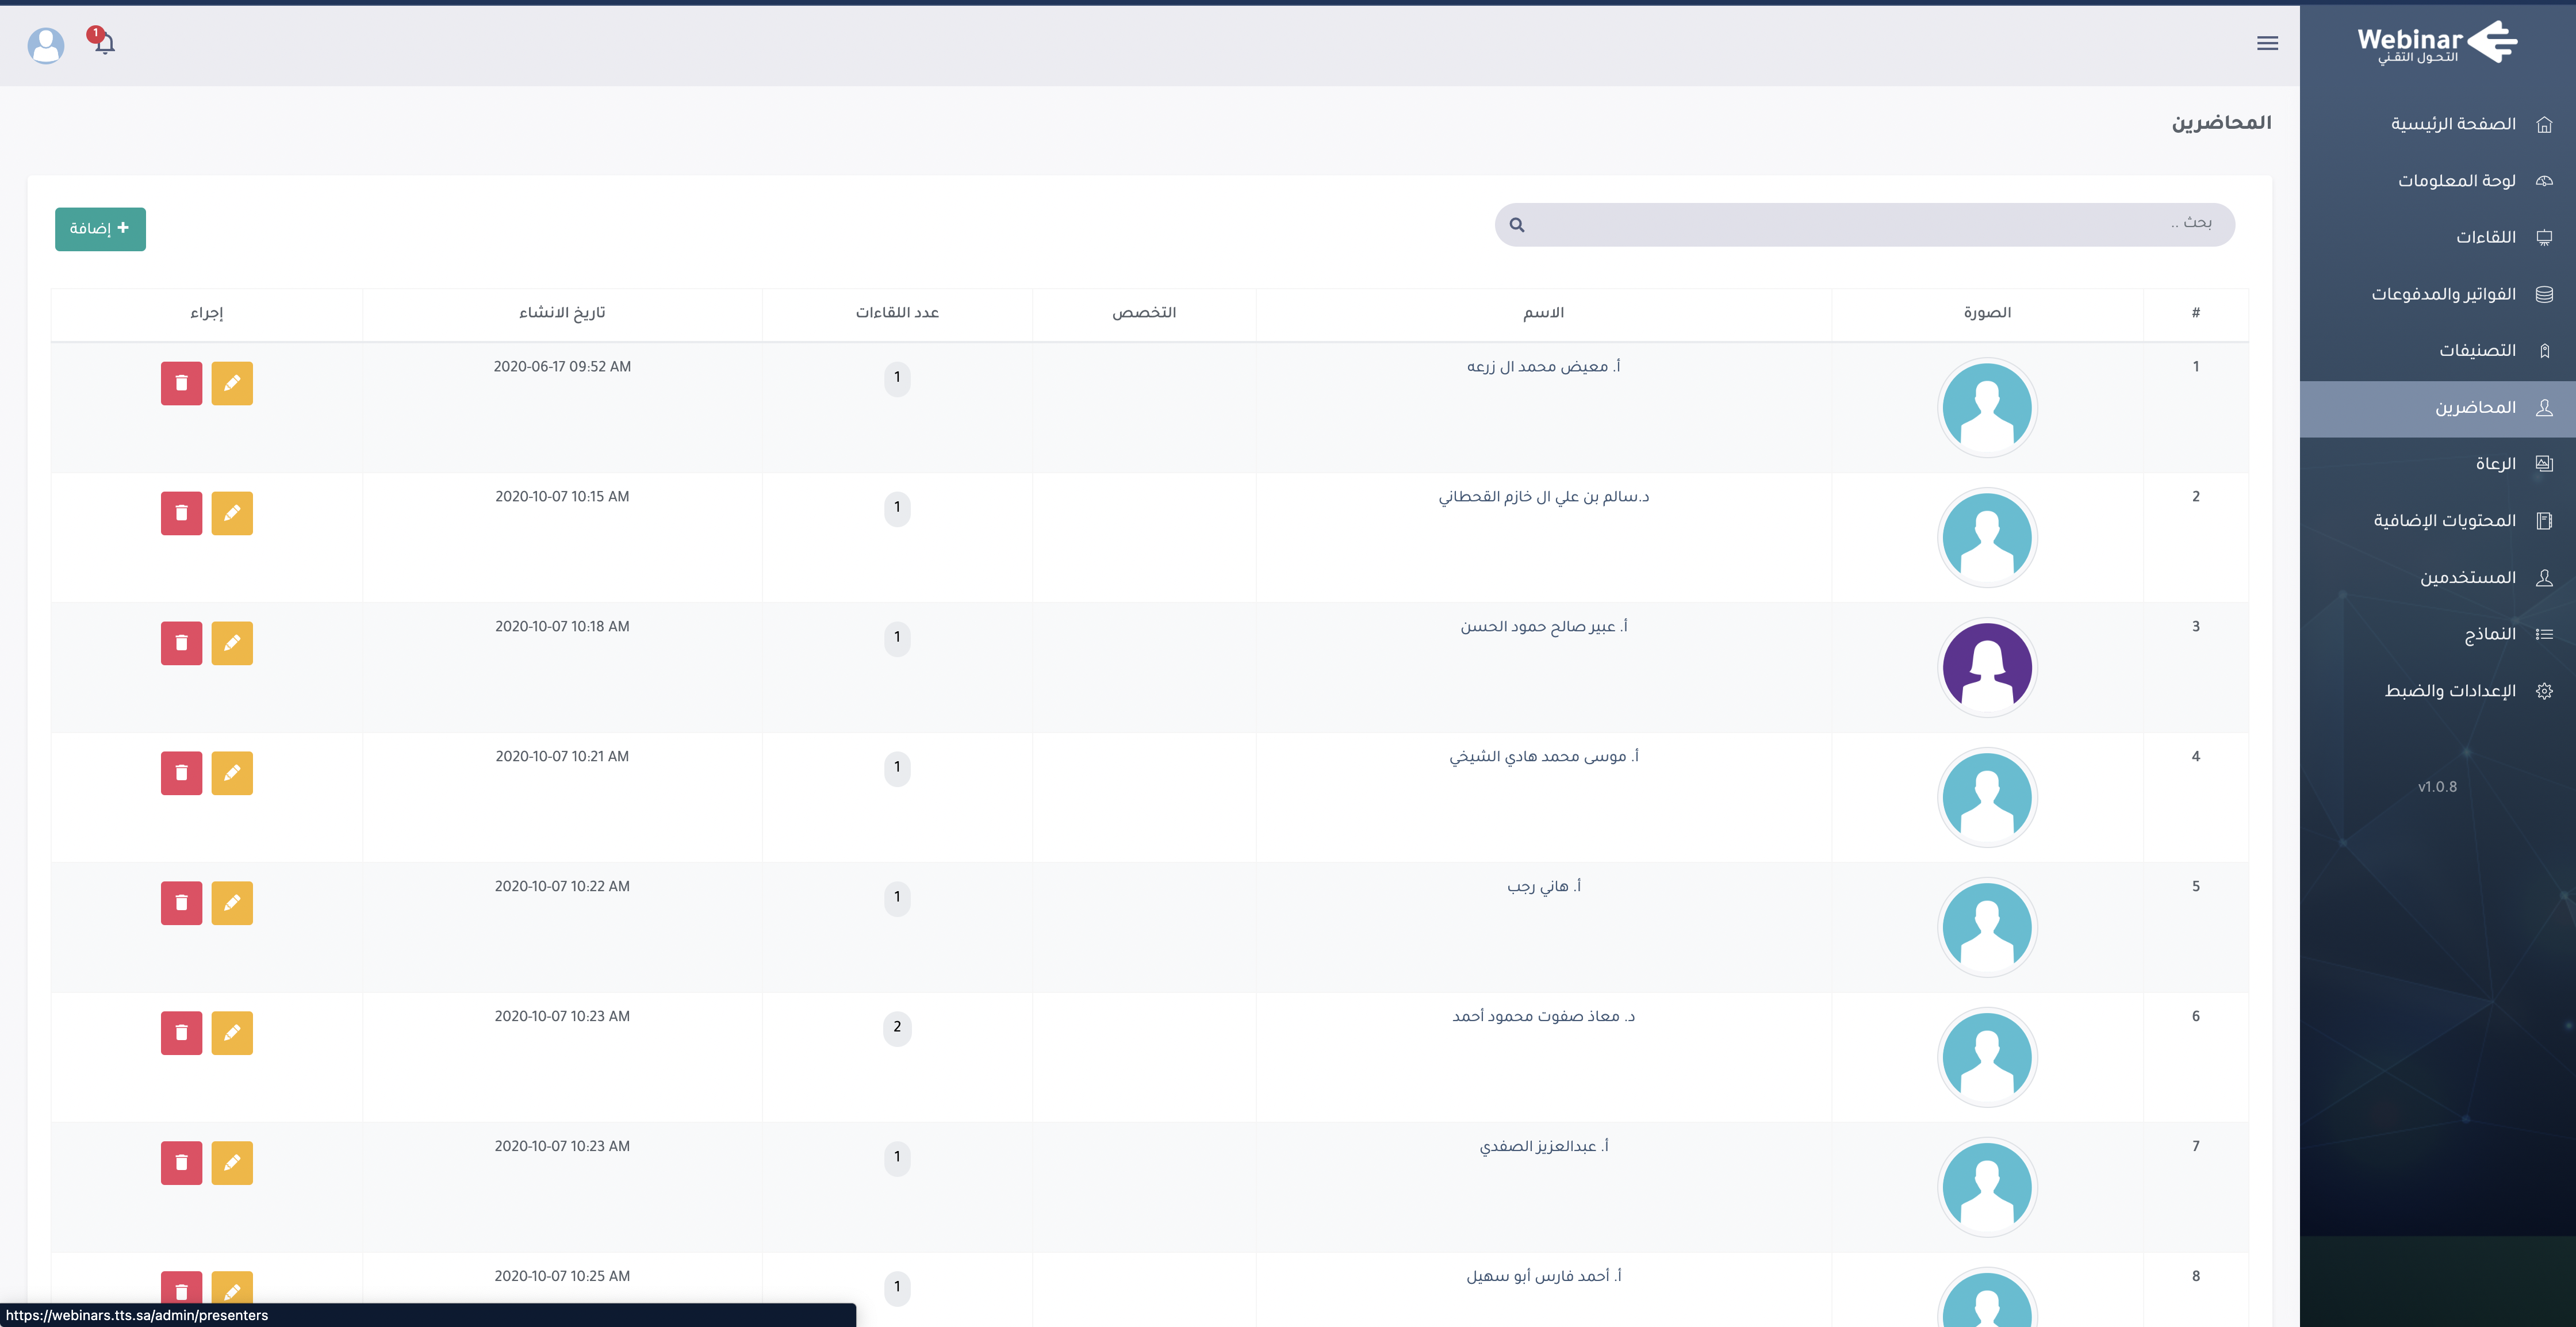Image resolution: width=2576 pixels, height=1327 pixels.
Task: Open الإعدادات والضبط settings in the sidebar
Action: coord(2438,691)
